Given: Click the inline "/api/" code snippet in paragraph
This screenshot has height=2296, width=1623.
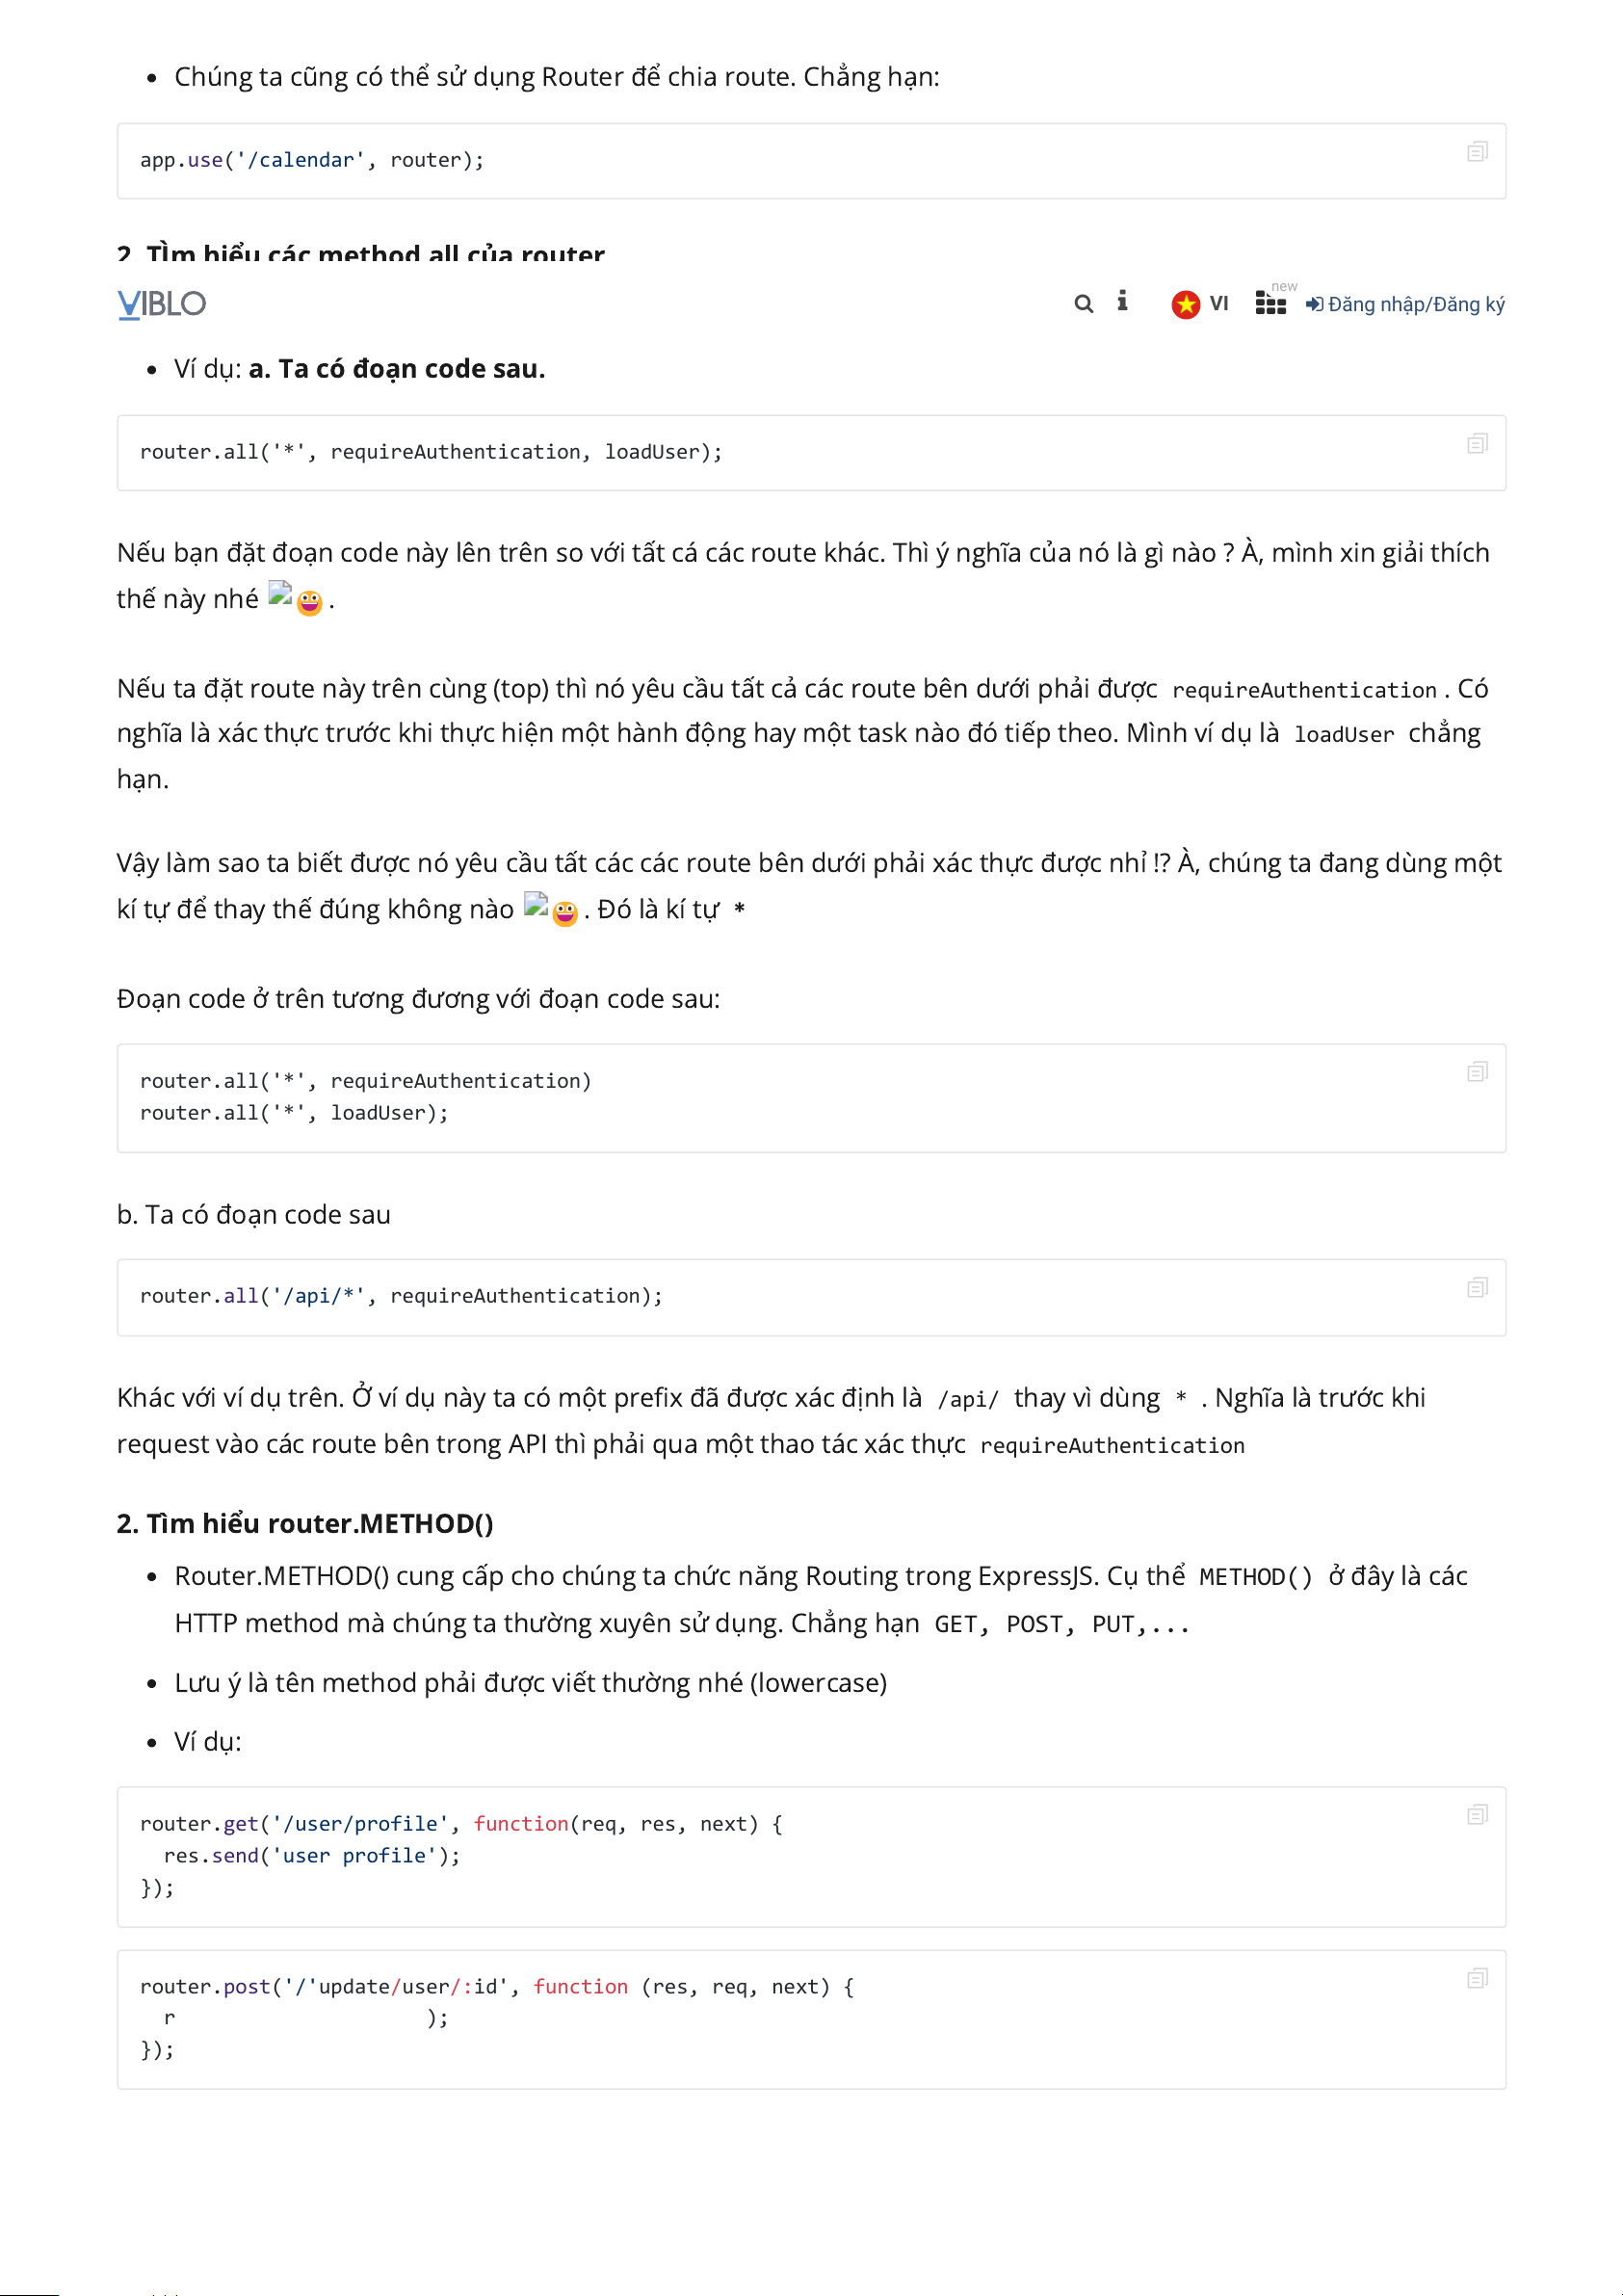Looking at the screenshot, I should (x=967, y=1399).
